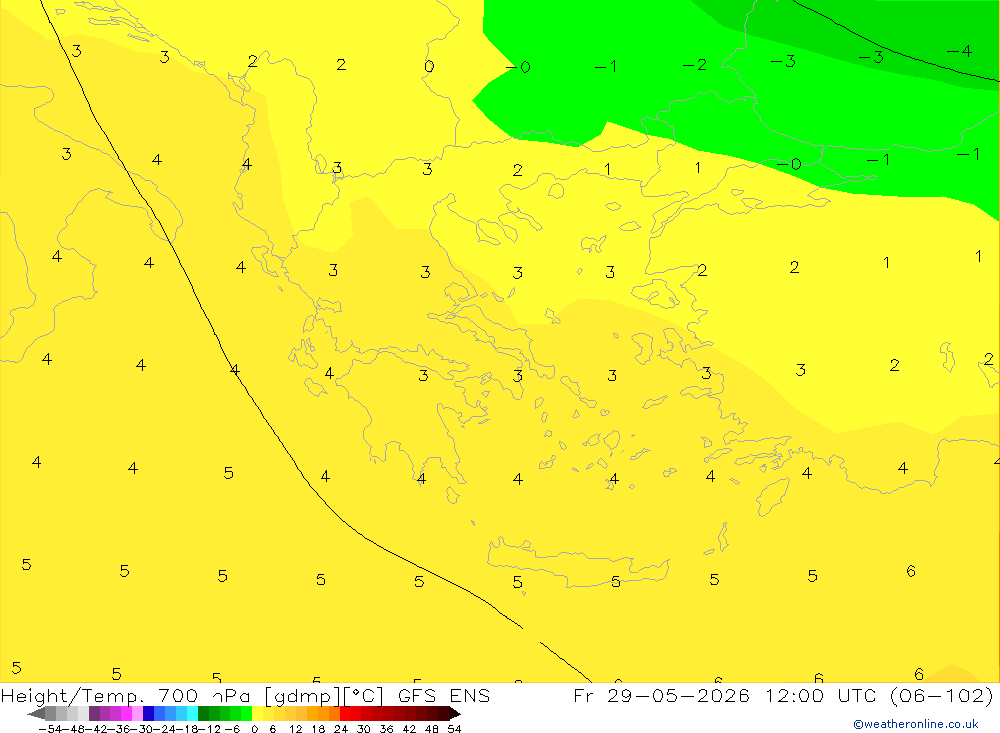Click the island of Crete on the map

577,561
